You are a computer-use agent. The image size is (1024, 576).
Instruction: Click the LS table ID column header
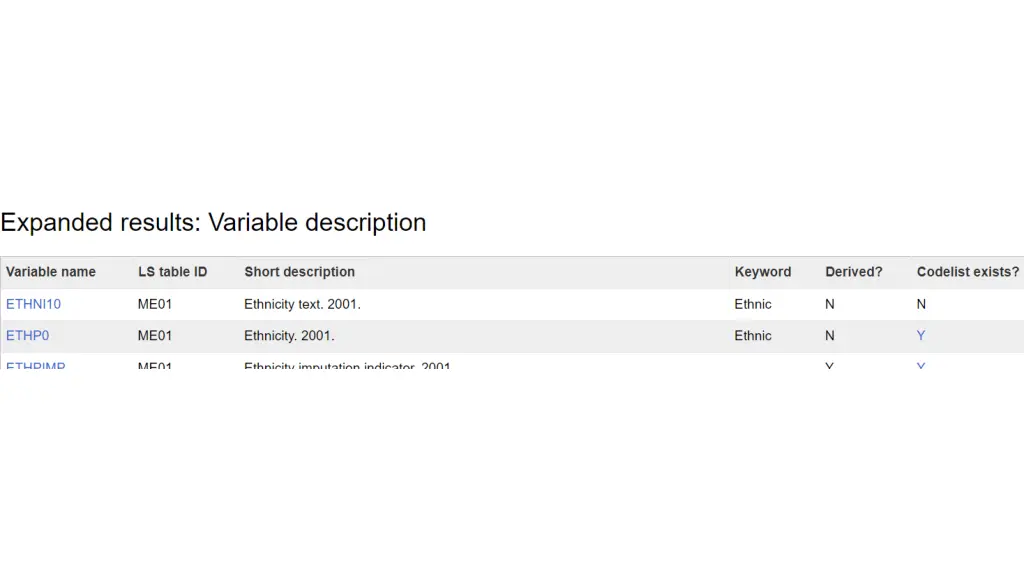tap(172, 272)
